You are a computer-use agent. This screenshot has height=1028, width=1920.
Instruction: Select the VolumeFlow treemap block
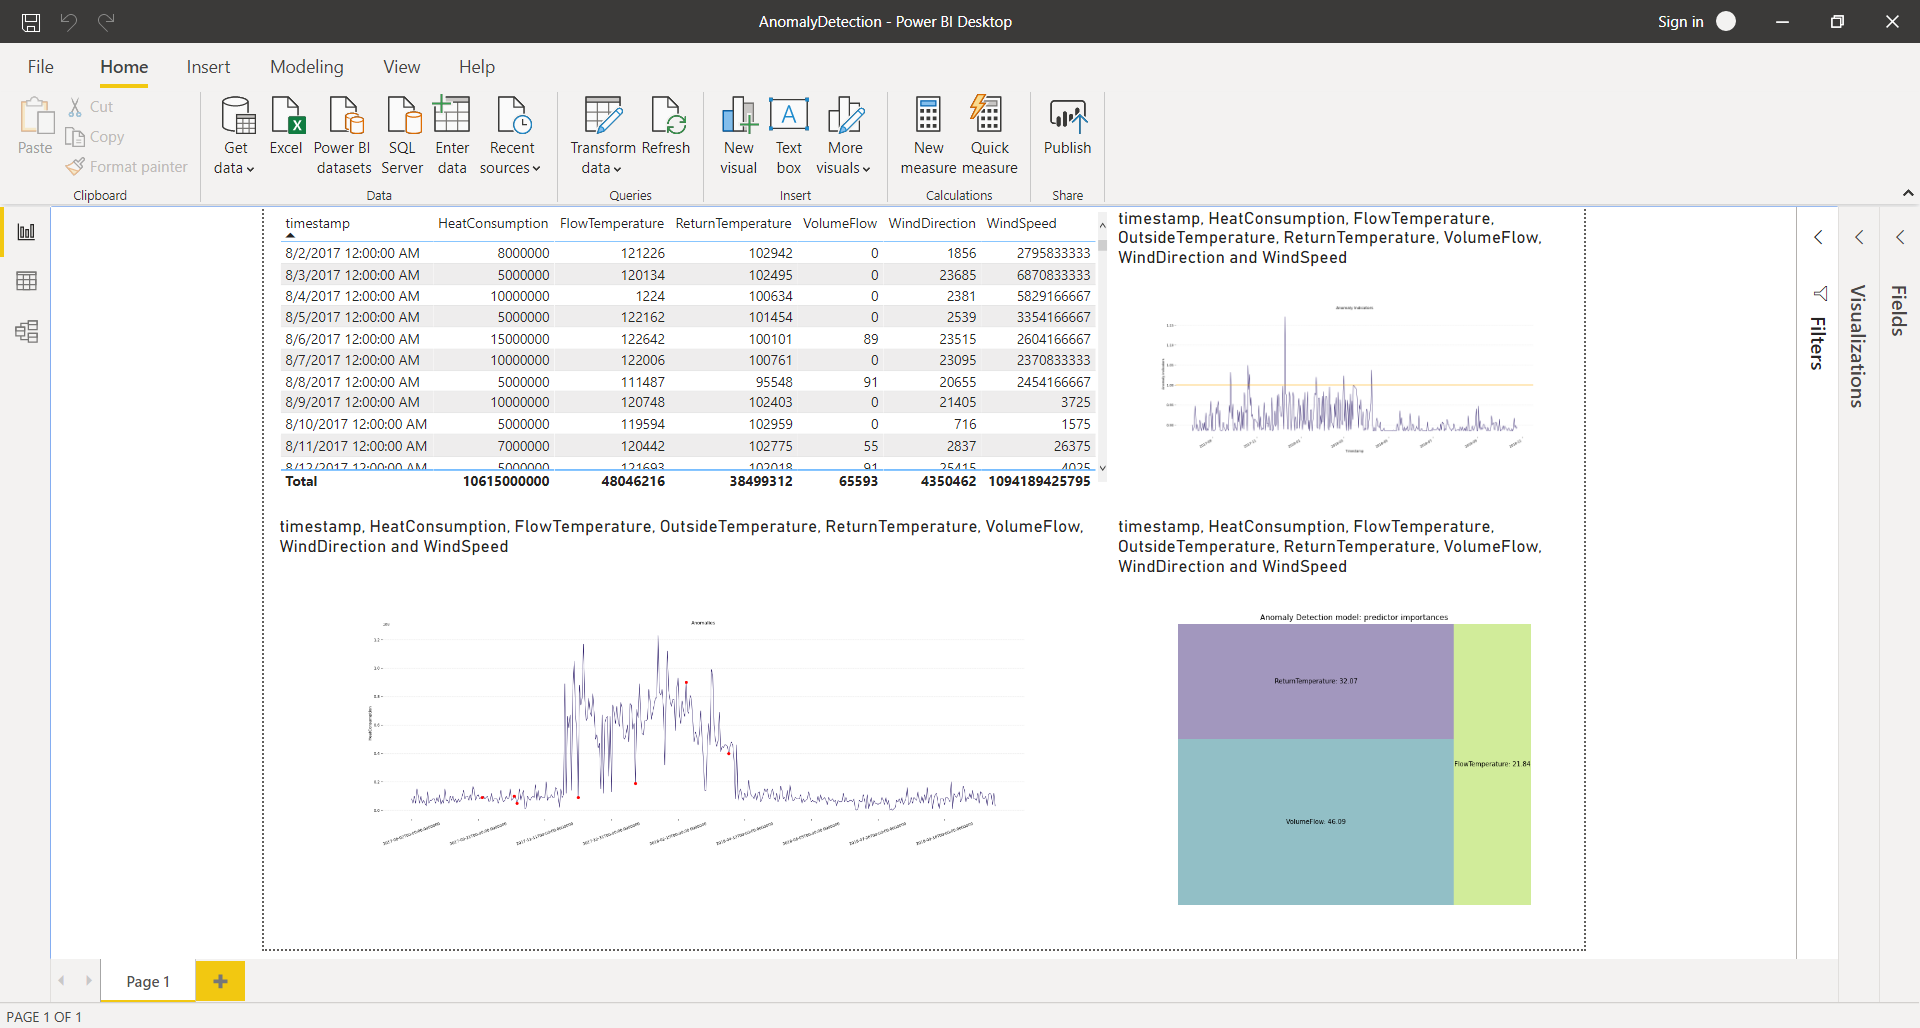click(x=1315, y=822)
